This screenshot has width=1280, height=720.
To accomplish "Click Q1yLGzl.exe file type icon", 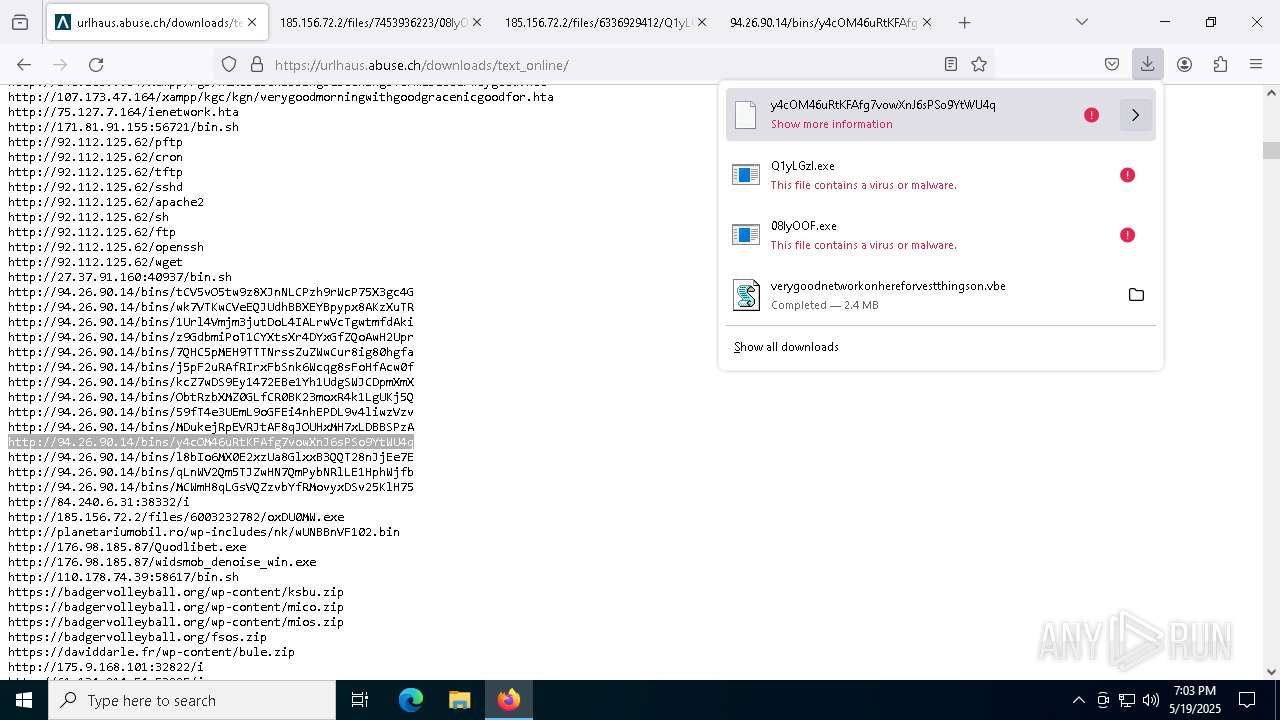I will point(746,175).
